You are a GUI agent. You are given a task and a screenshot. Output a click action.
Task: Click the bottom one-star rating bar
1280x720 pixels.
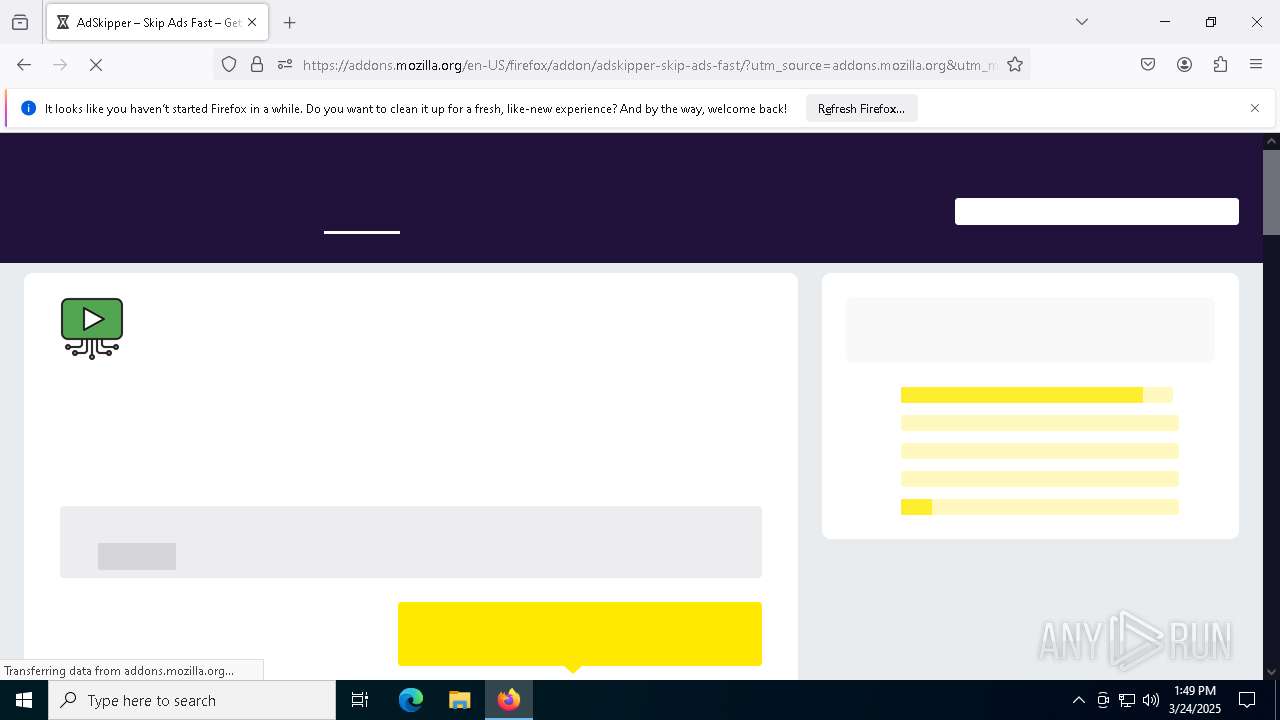click(1040, 507)
